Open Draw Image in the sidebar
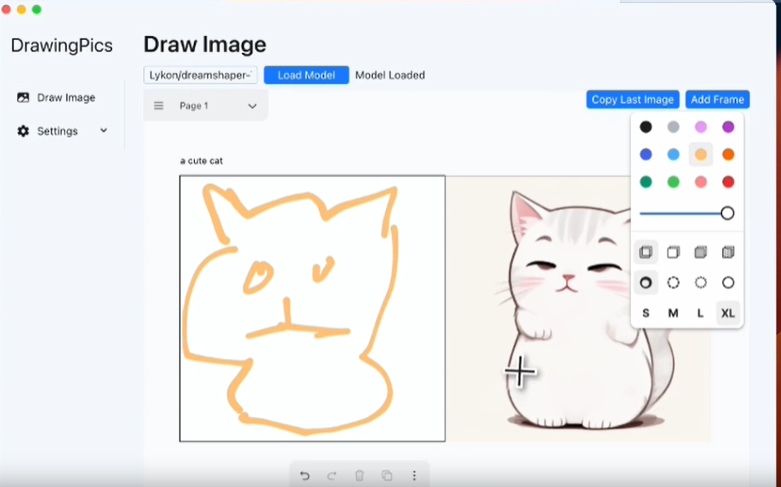This screenshot has width=781, height=487. pyautogui.click(x=66, y=98)
